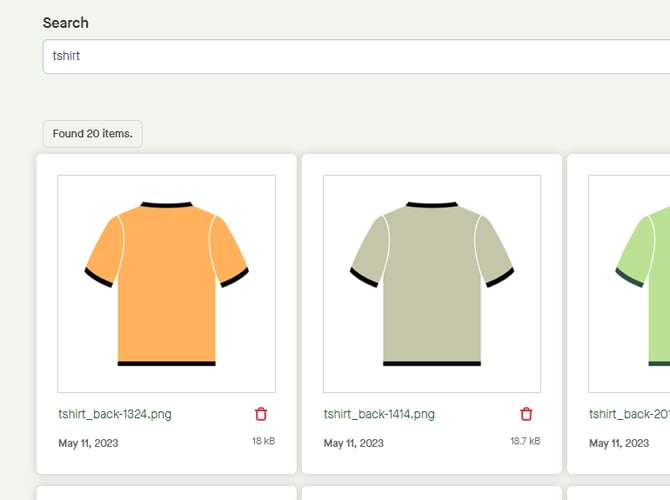Viewport: 670px width, 500px height.
Task: Click the cut-off filename starting tshirt_back-201
Action: click(x=629, y=414)
